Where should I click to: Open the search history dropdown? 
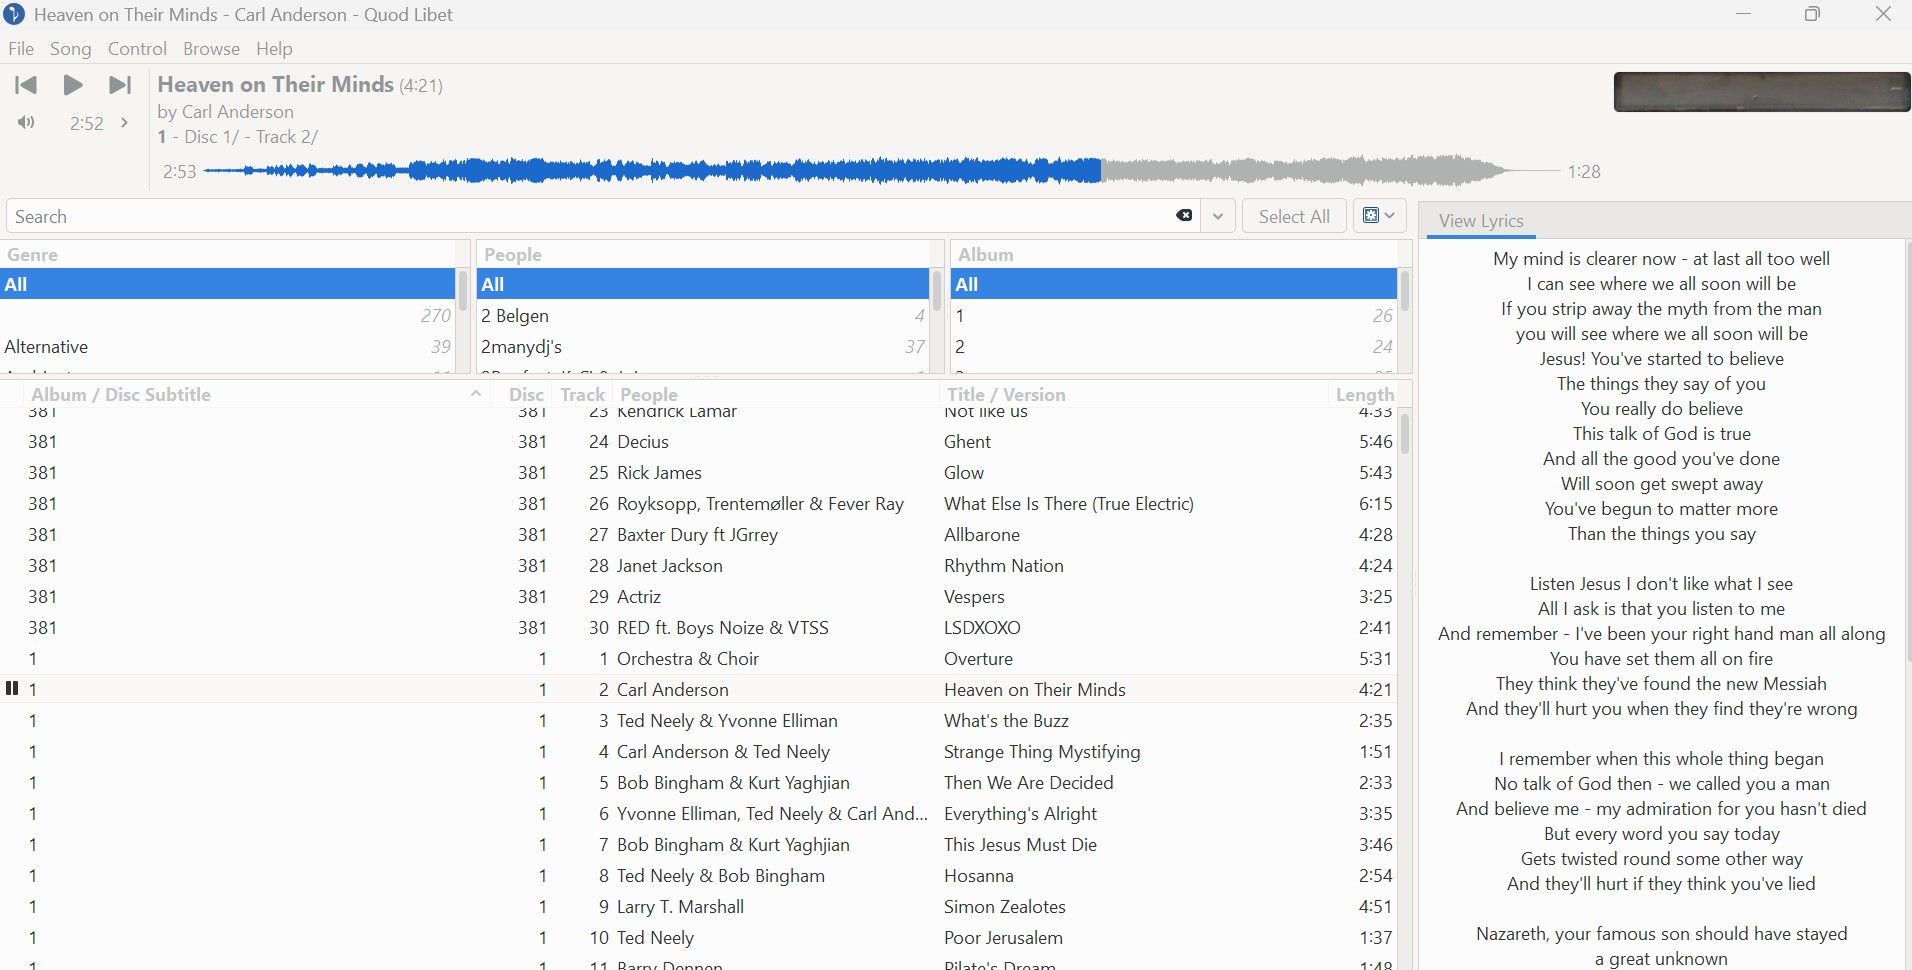[1217, 216]
